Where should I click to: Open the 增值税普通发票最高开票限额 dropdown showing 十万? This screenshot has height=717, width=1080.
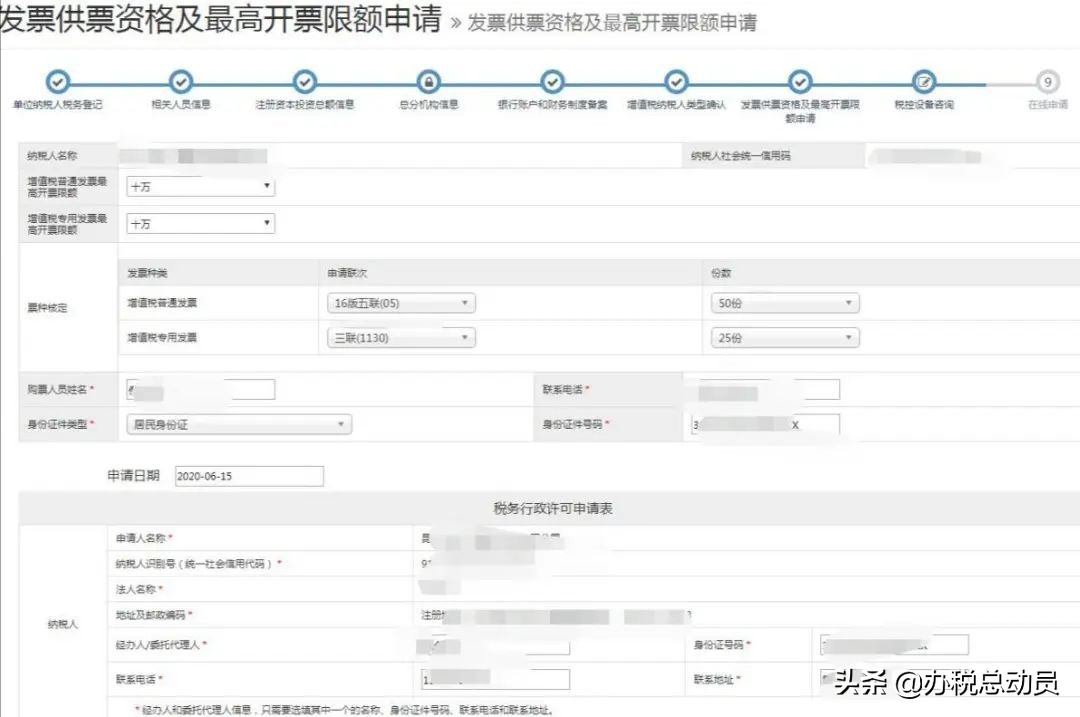point(198,186)
